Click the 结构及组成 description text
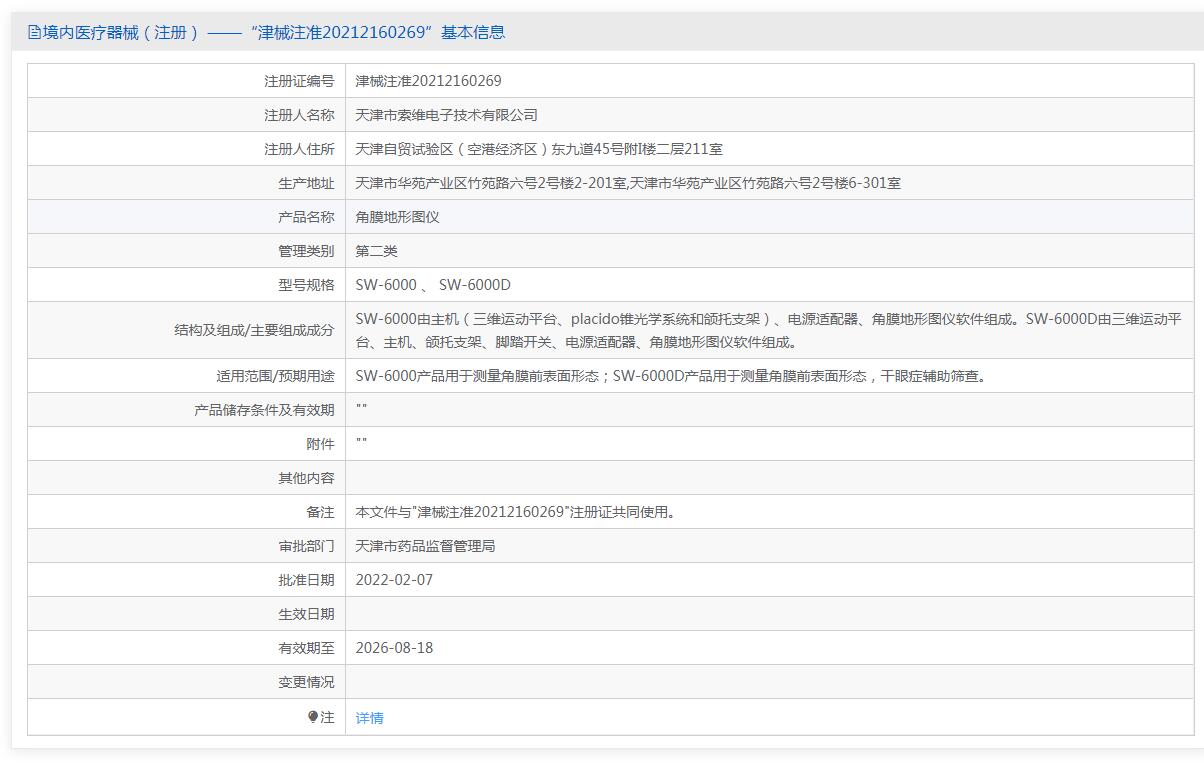The height and width of the screenshot is (766, 1204). coord(768,330)
